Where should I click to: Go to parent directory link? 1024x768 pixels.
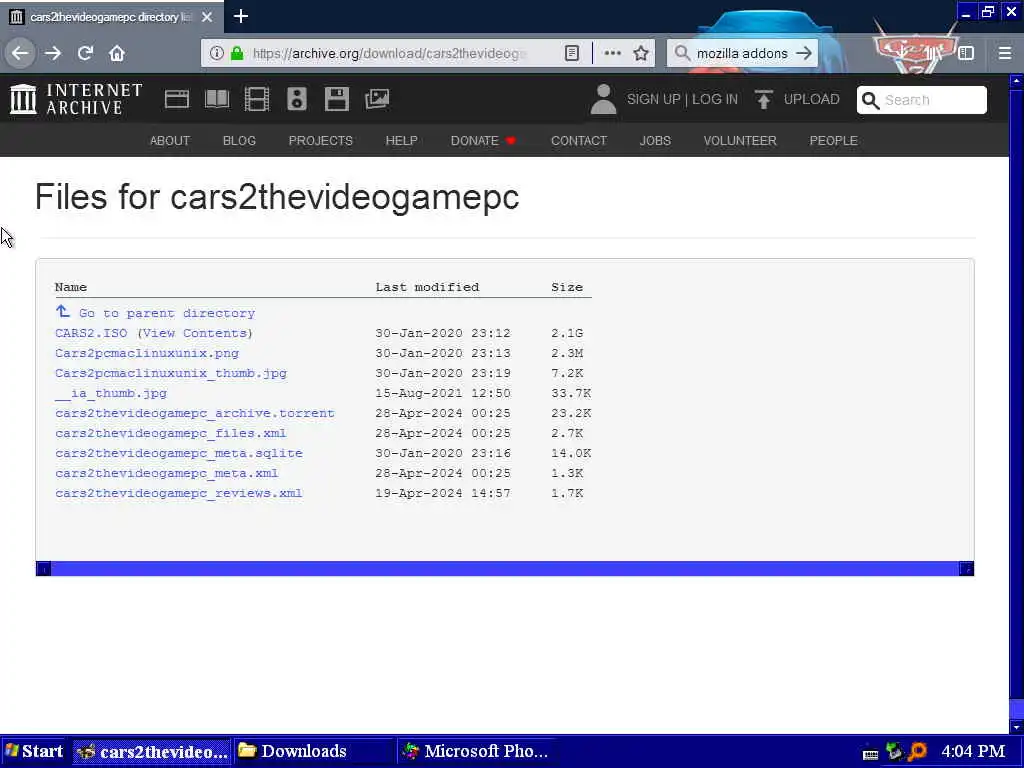(x=155, y=313)
